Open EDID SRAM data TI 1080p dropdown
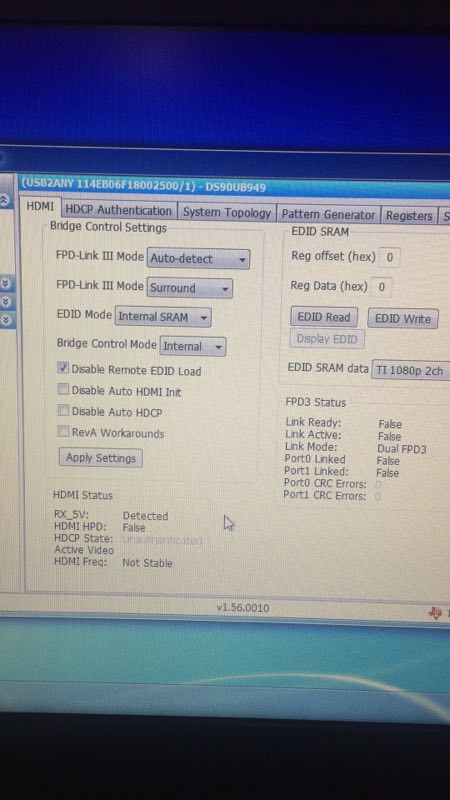 pos(411,370)
